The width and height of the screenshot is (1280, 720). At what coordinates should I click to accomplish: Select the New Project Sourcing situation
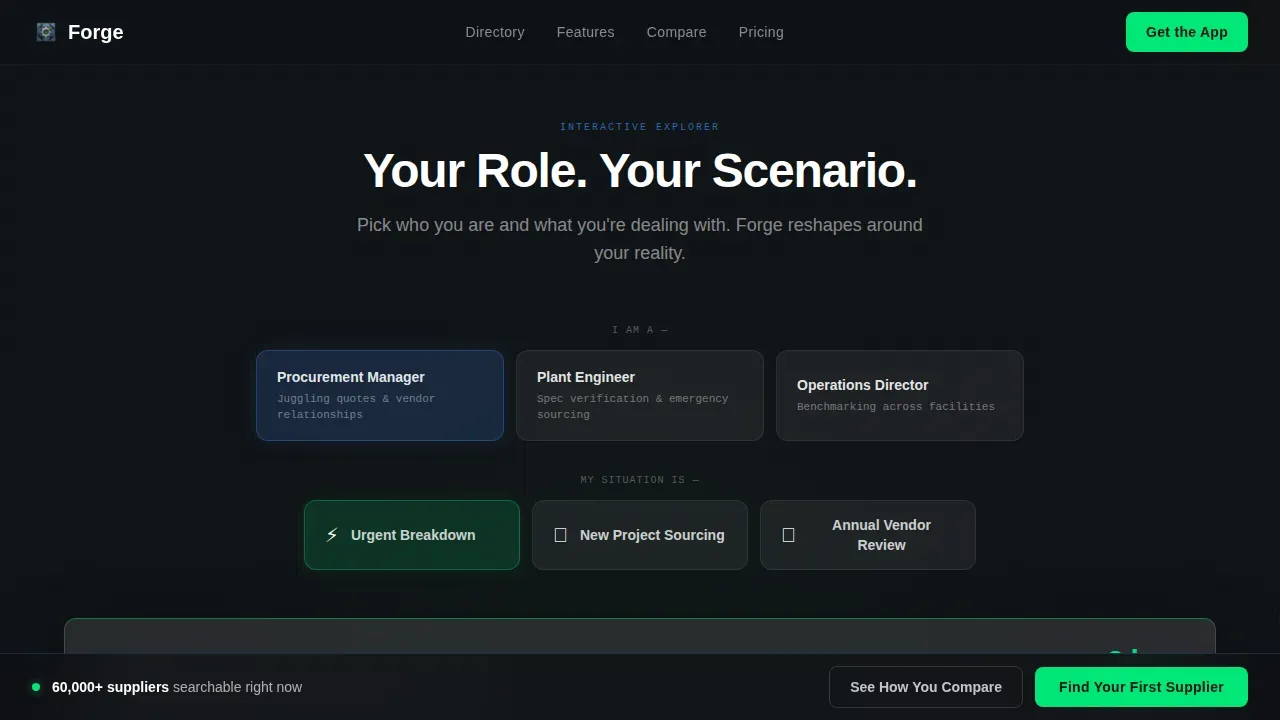coord(640,535)
